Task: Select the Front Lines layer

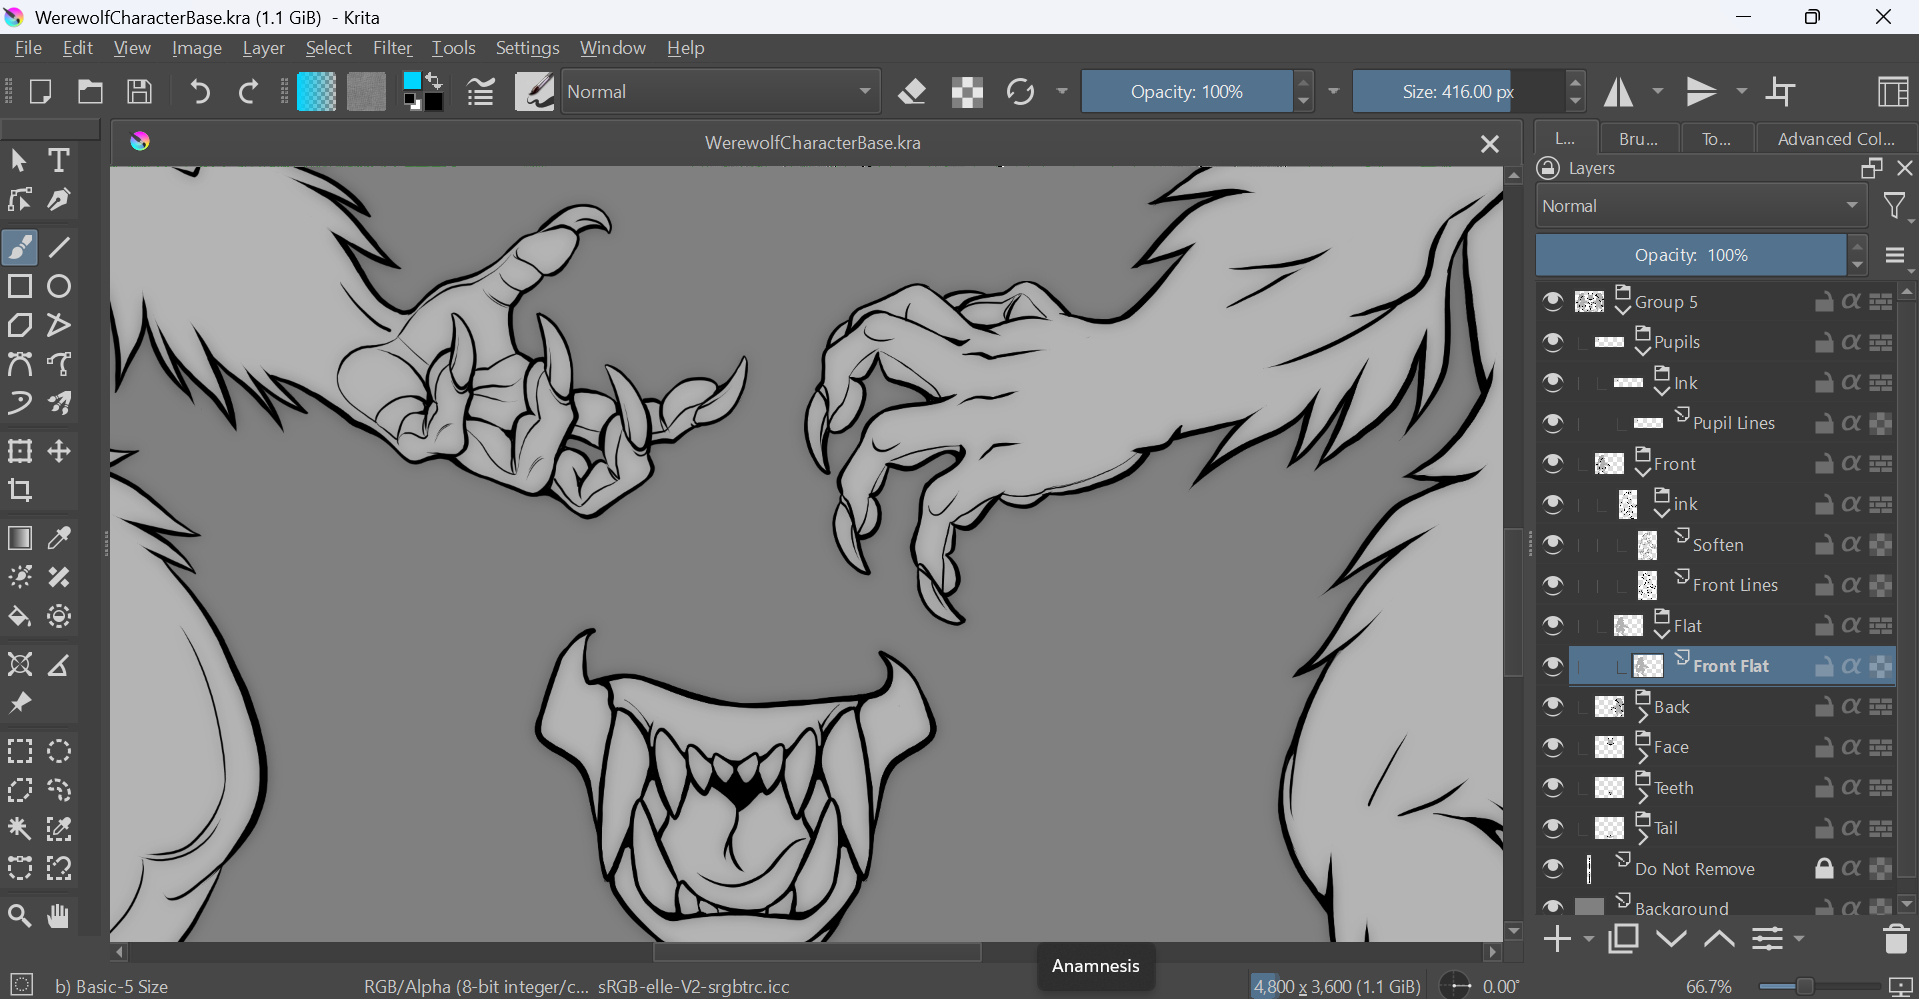Action: 1735,585
